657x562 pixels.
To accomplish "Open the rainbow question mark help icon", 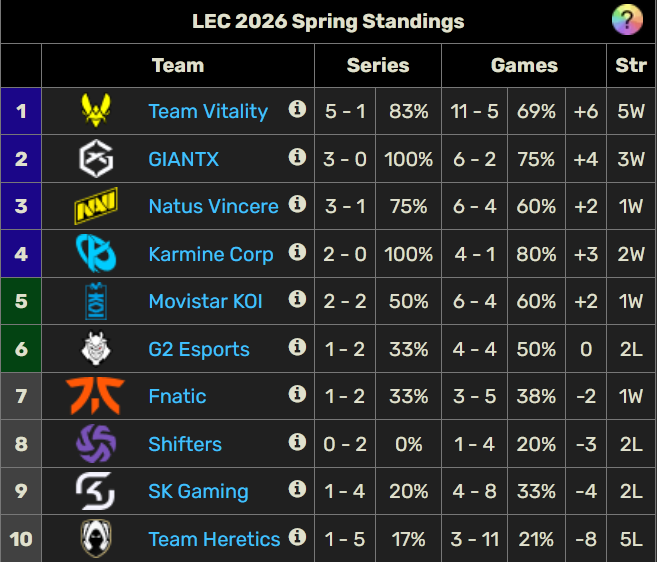I will pyautogui.click(x=626, y=20).
